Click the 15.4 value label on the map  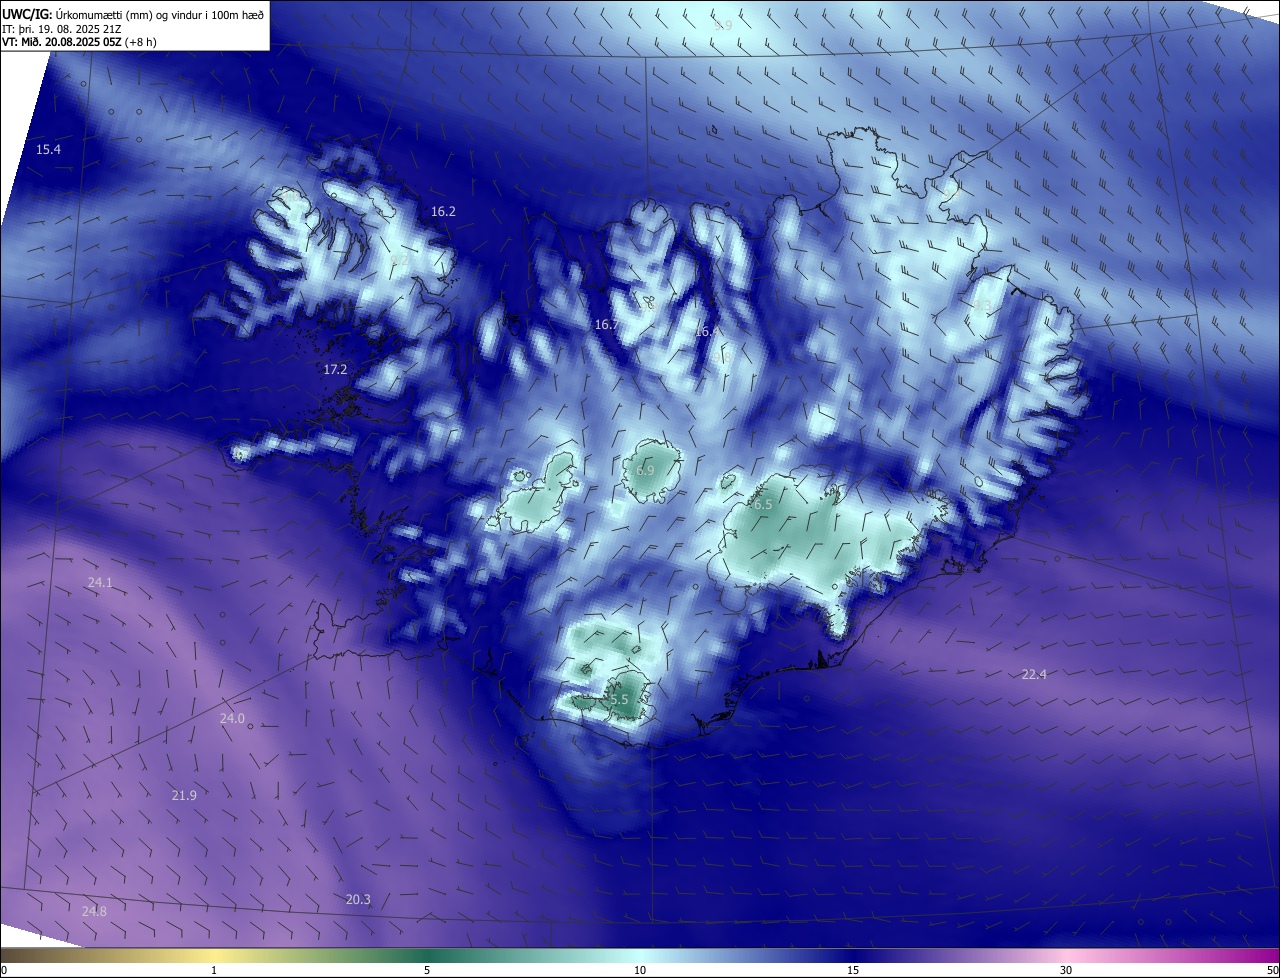coord(48,150)
